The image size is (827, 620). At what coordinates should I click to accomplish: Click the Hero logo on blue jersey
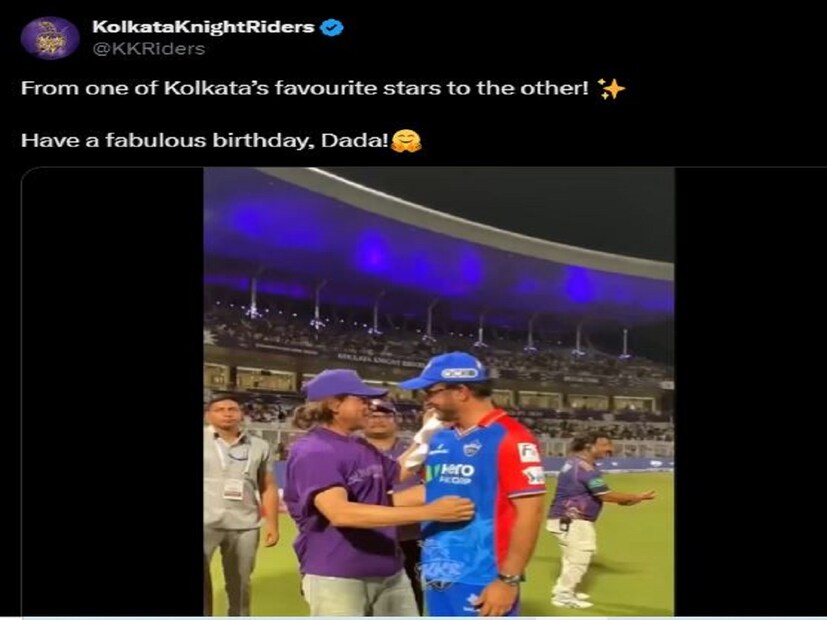(452, 471)
